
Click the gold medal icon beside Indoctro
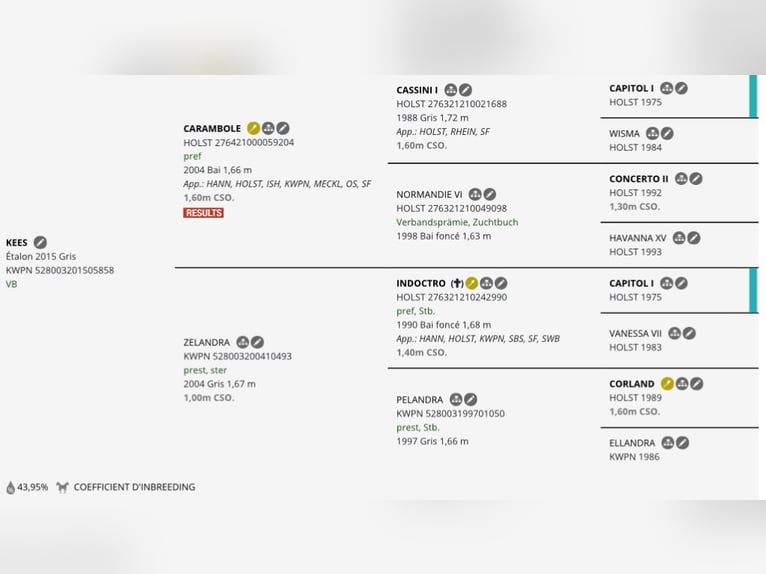point(472,283)
